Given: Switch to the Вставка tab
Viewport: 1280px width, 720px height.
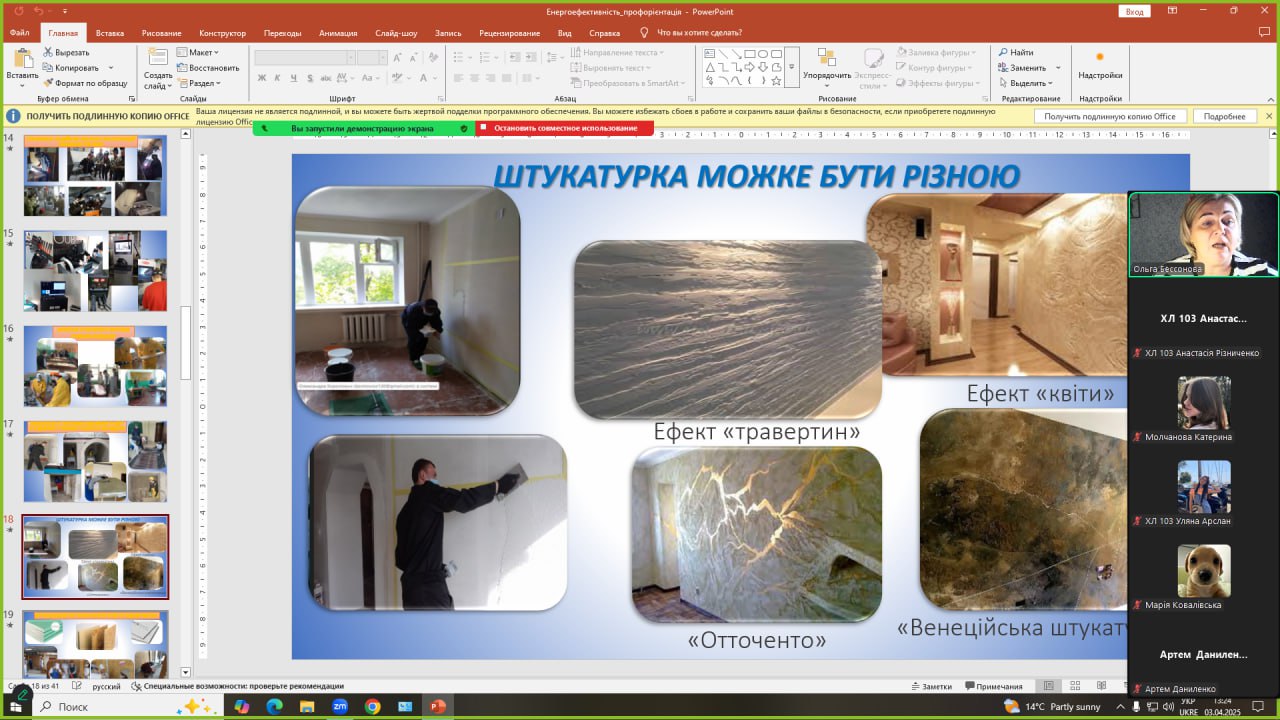Looking at the screenshot, I should coord(110,33).
